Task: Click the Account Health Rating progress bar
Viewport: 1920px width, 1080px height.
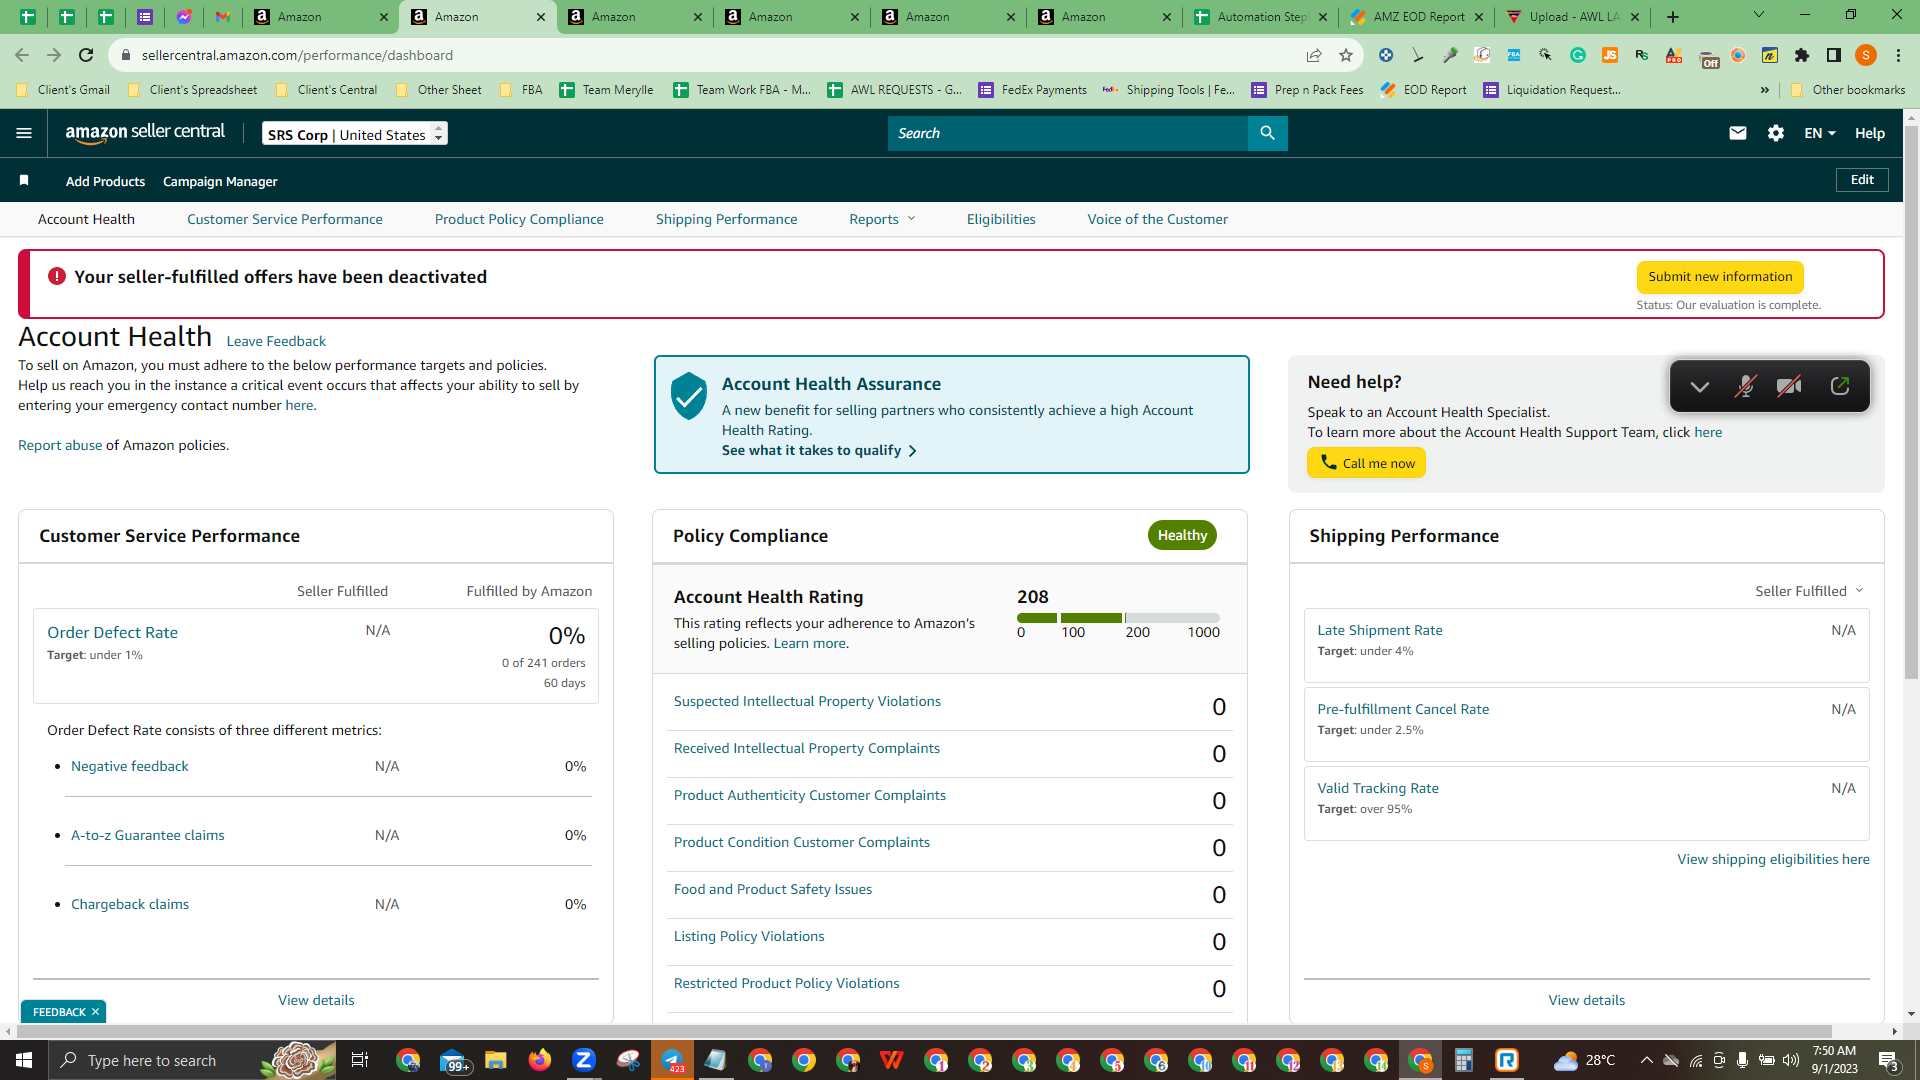Action: [x=1118, y=618]
